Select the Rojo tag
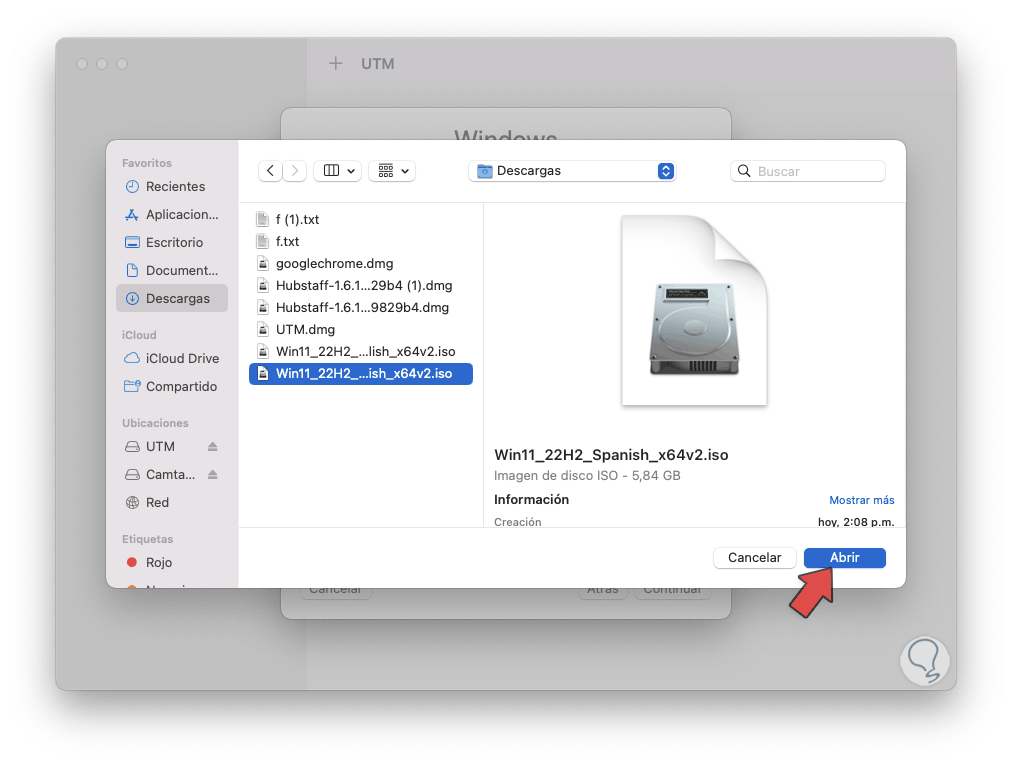This screenshot has width=1012, height=764. [172, 563]
